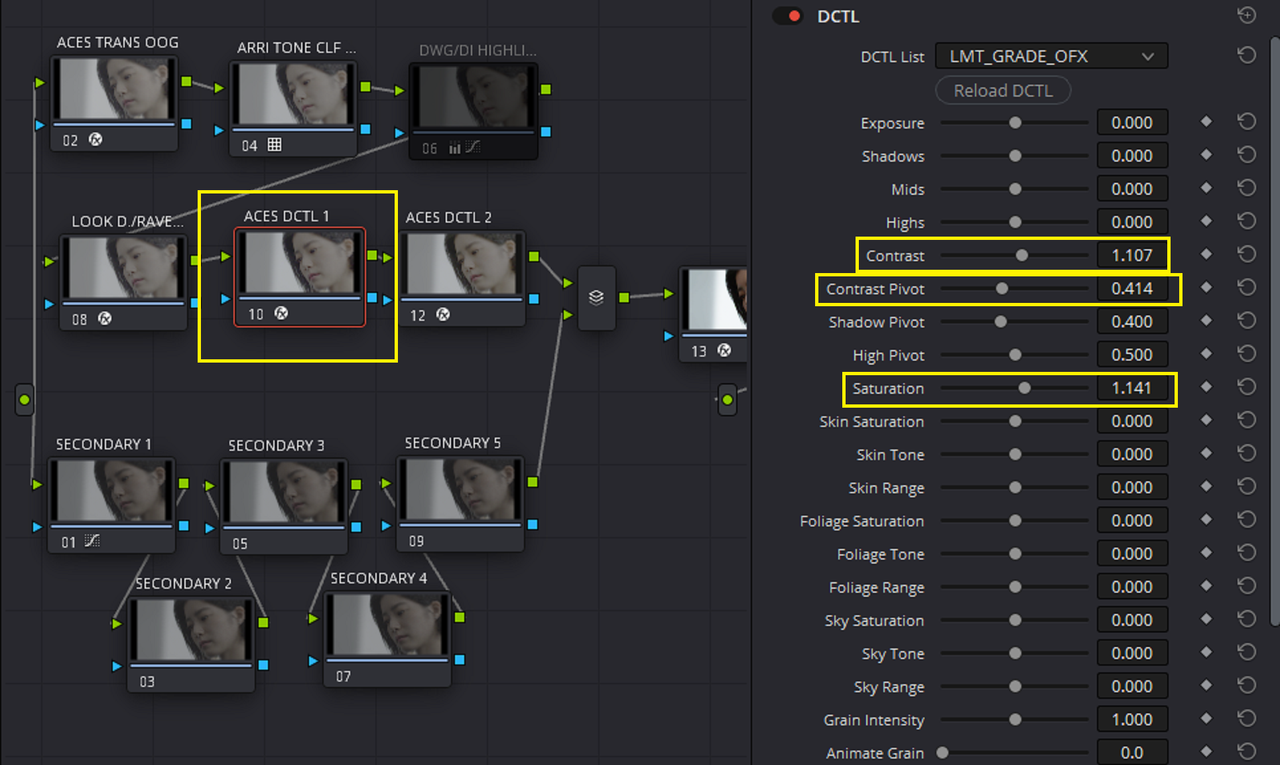
Task: Add keyframe for Exposure
Action: pyautogui.click(x=1206, y=122)
